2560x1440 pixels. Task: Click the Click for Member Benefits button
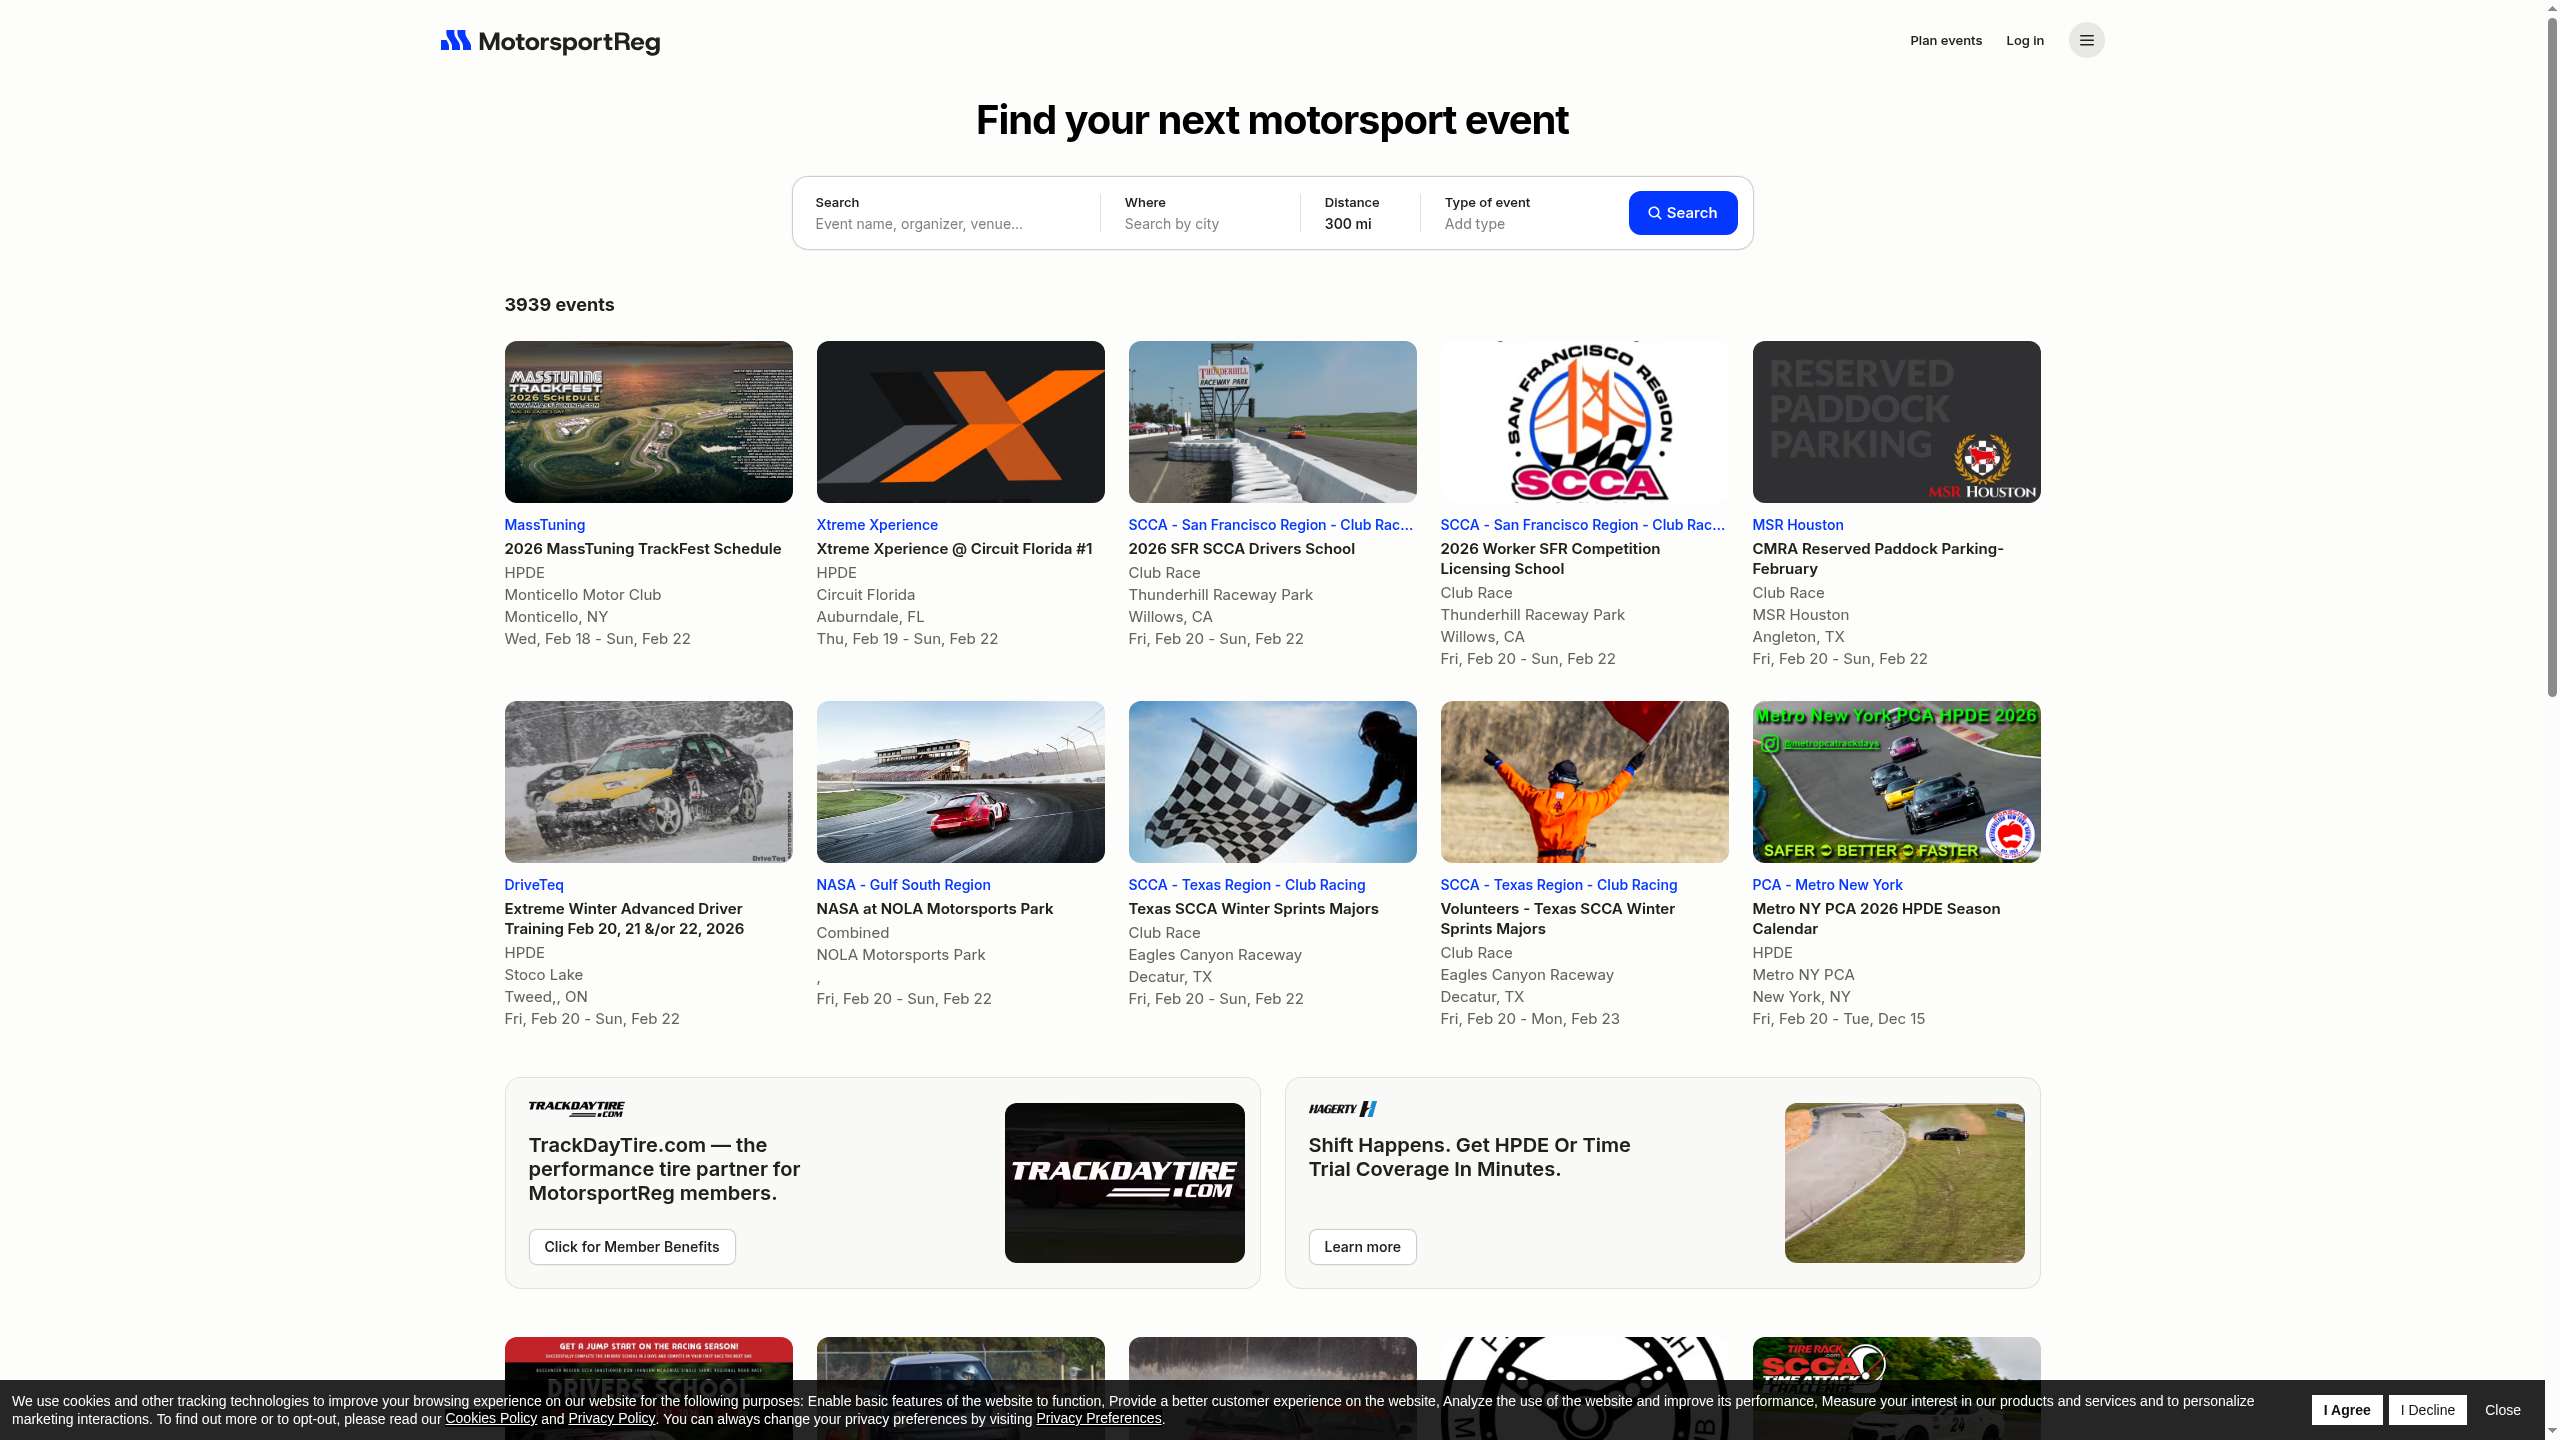(631, 1247)
